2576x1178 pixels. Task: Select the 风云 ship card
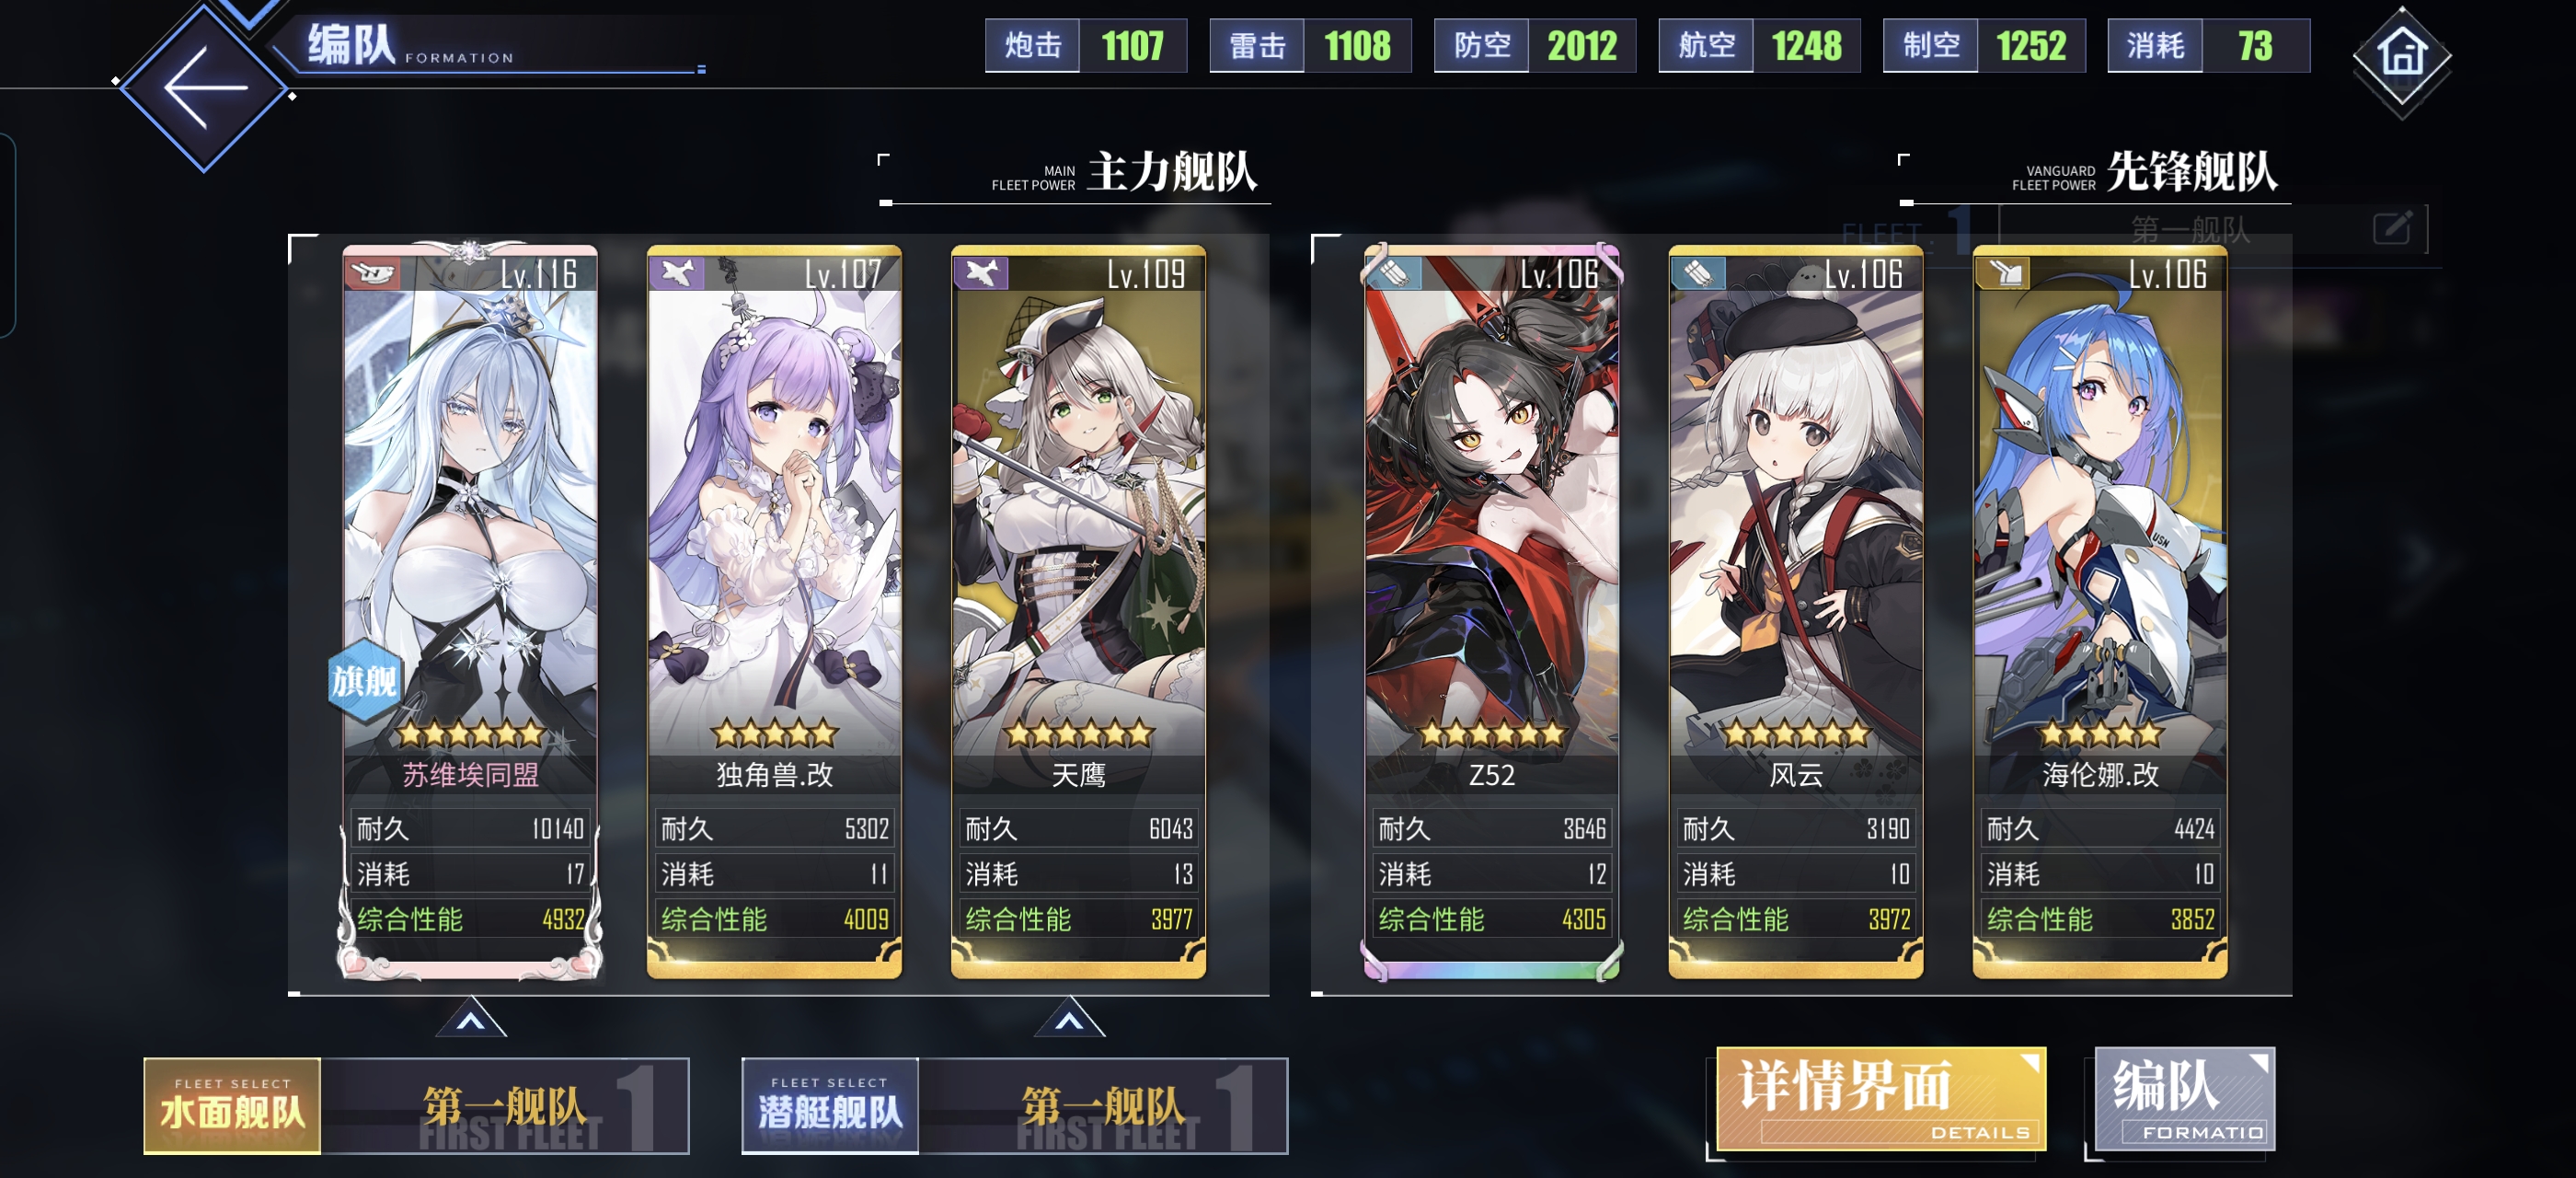1796,611
